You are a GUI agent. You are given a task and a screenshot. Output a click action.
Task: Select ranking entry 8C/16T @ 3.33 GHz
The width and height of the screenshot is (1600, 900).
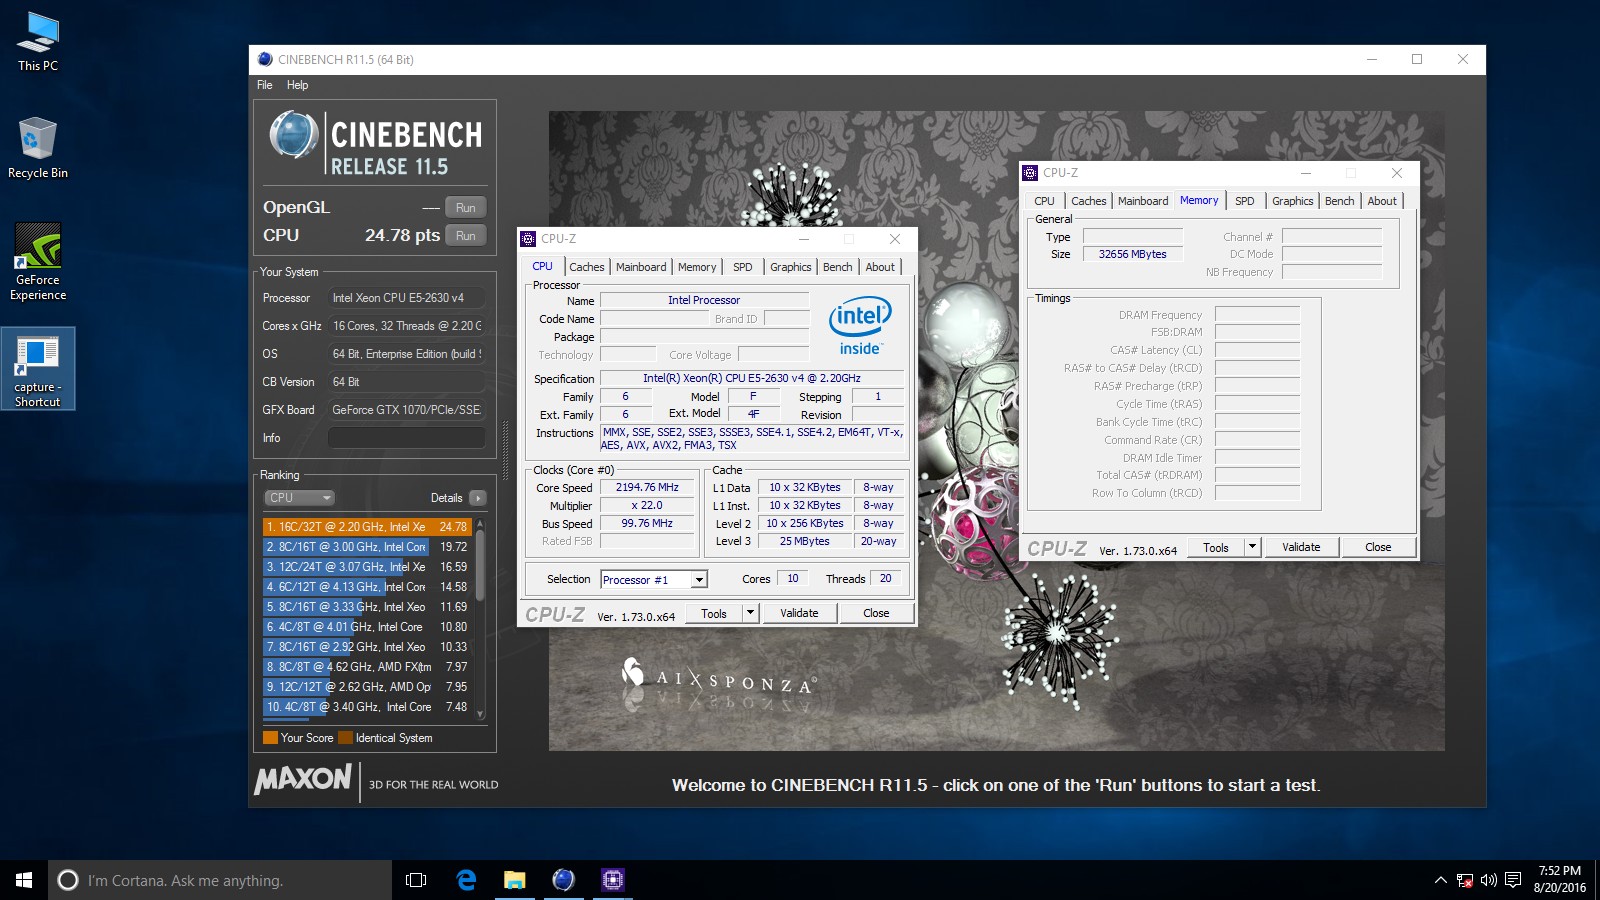[x=366, y=606]
